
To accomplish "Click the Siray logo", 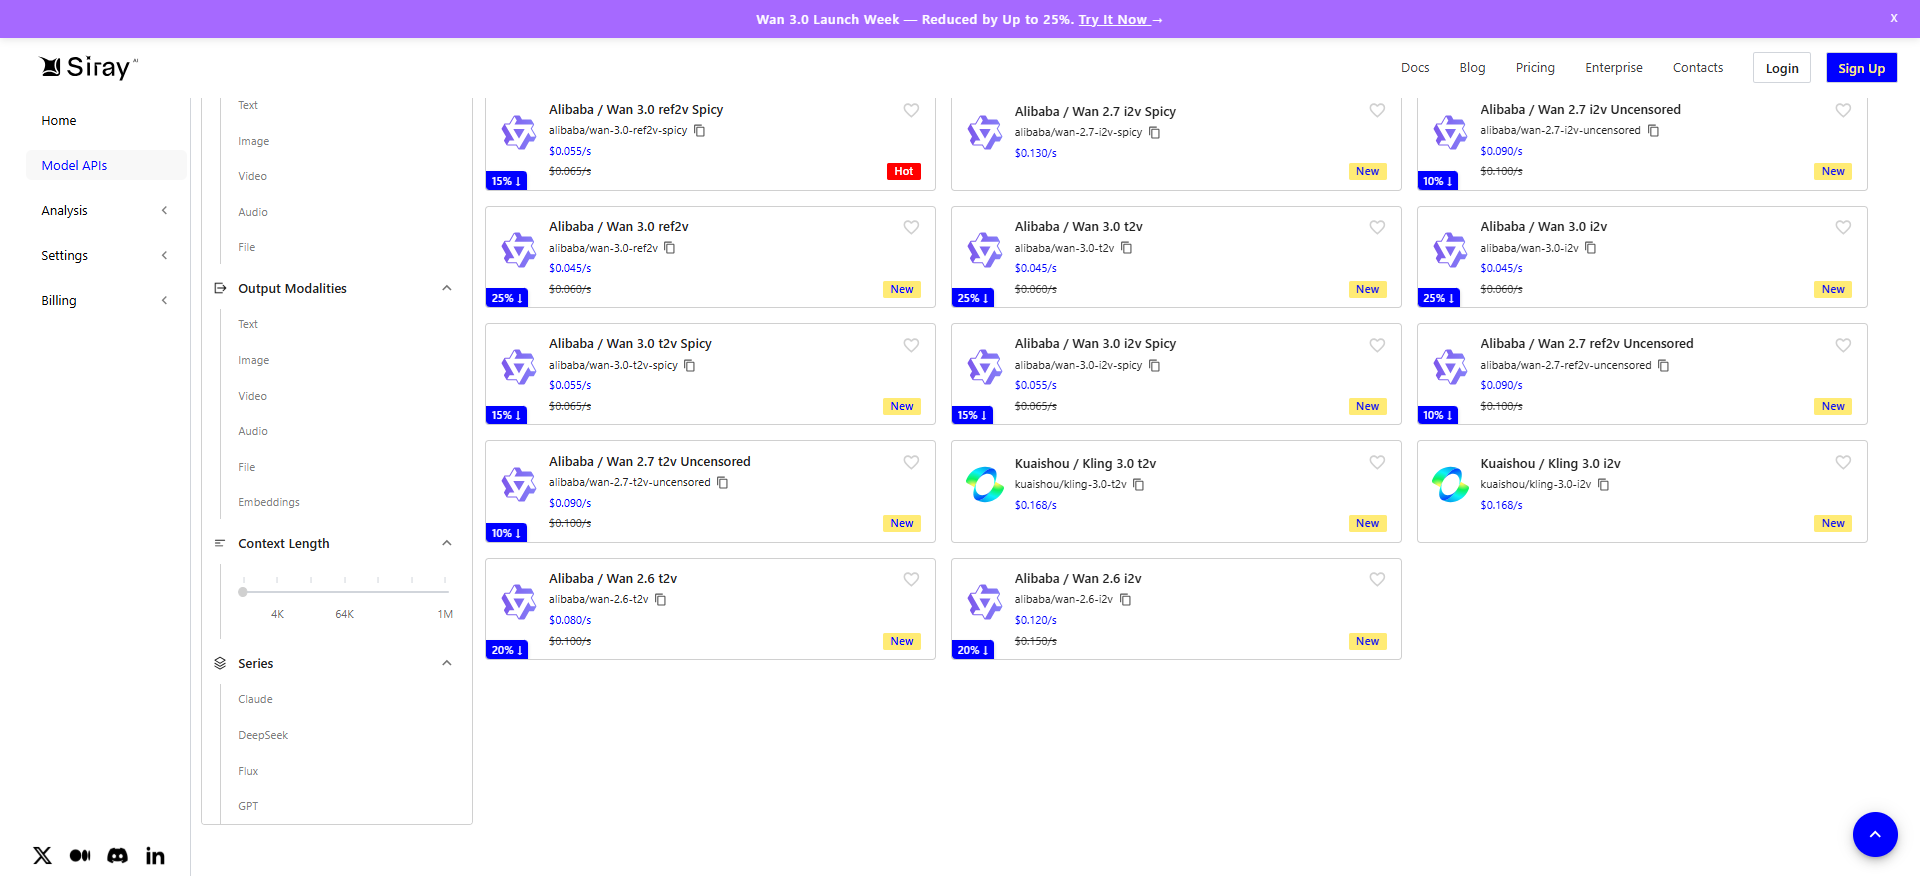I will (88, 67).
